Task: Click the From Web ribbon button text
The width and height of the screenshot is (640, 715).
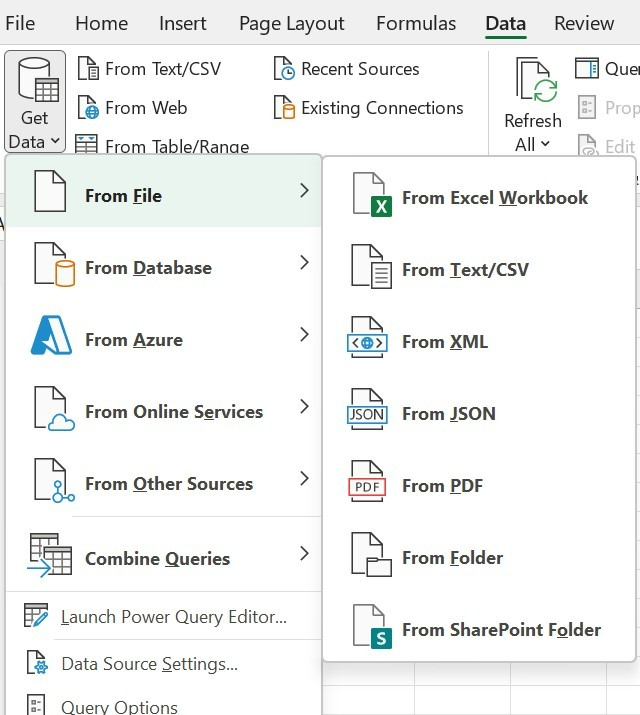Action: 146,108
